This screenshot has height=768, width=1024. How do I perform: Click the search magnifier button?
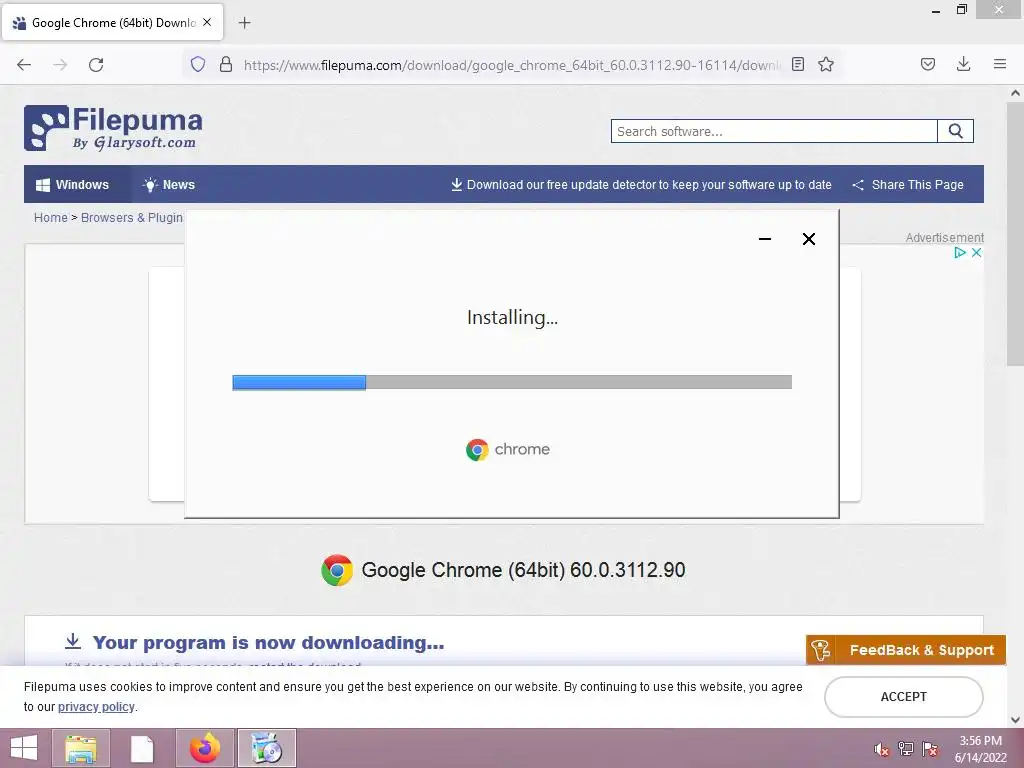coord(955,131)
